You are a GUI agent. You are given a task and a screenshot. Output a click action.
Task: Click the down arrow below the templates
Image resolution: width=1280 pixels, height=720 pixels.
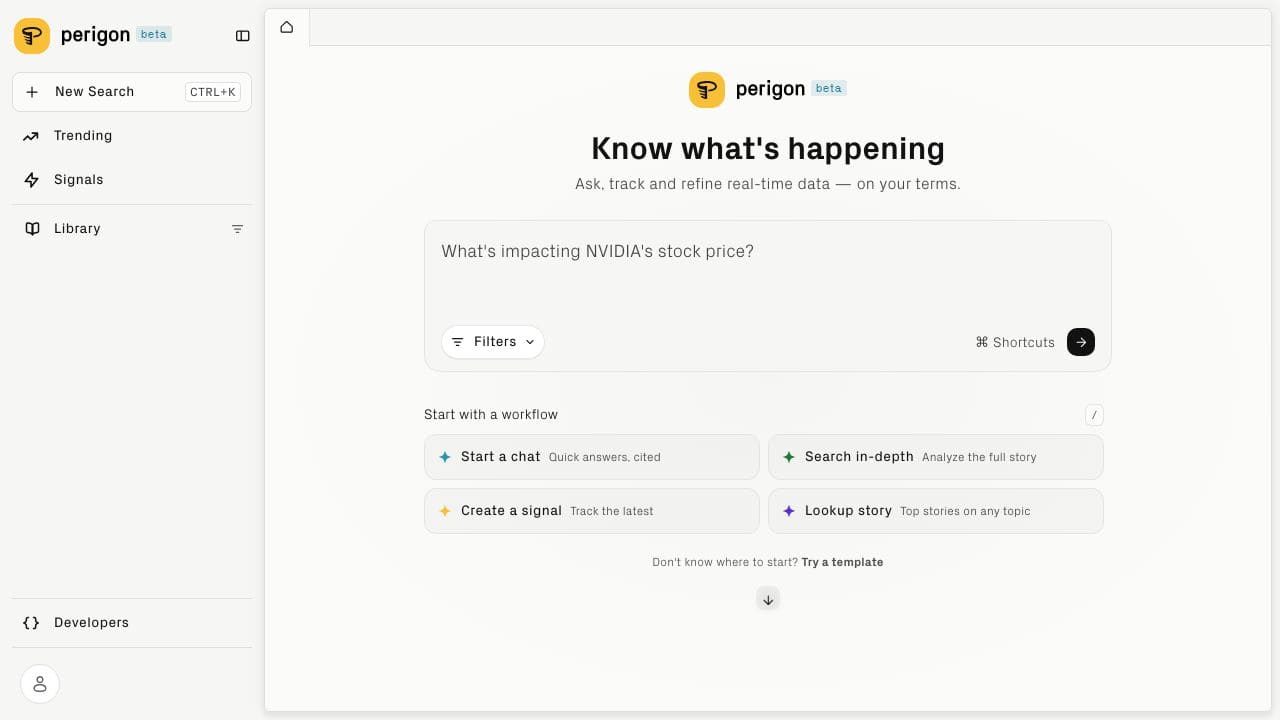pos(768,600)
